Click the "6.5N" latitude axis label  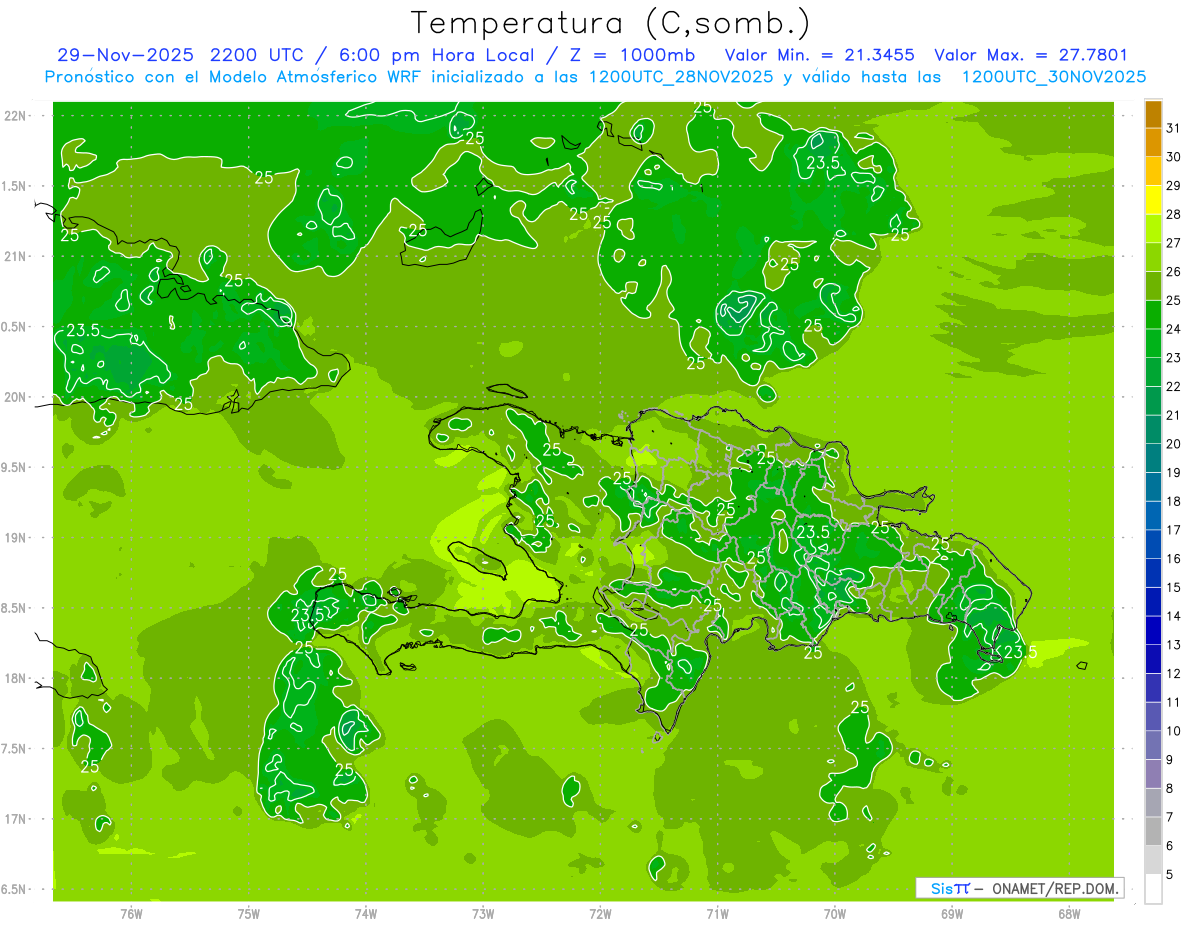tap(15, 889)
